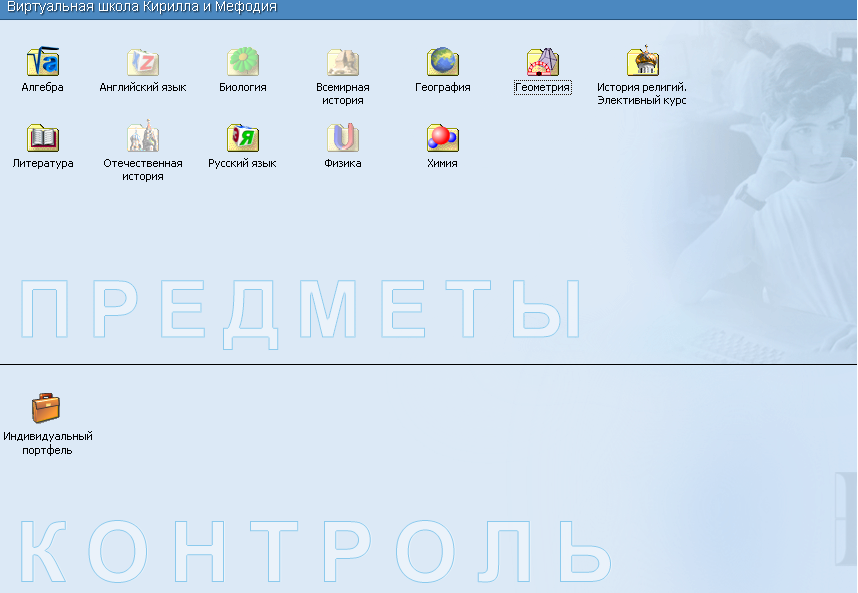Launch the Биология flower icon
This screenshot has width=858, height=593.
pyautogui.click(x=243, y=62)
